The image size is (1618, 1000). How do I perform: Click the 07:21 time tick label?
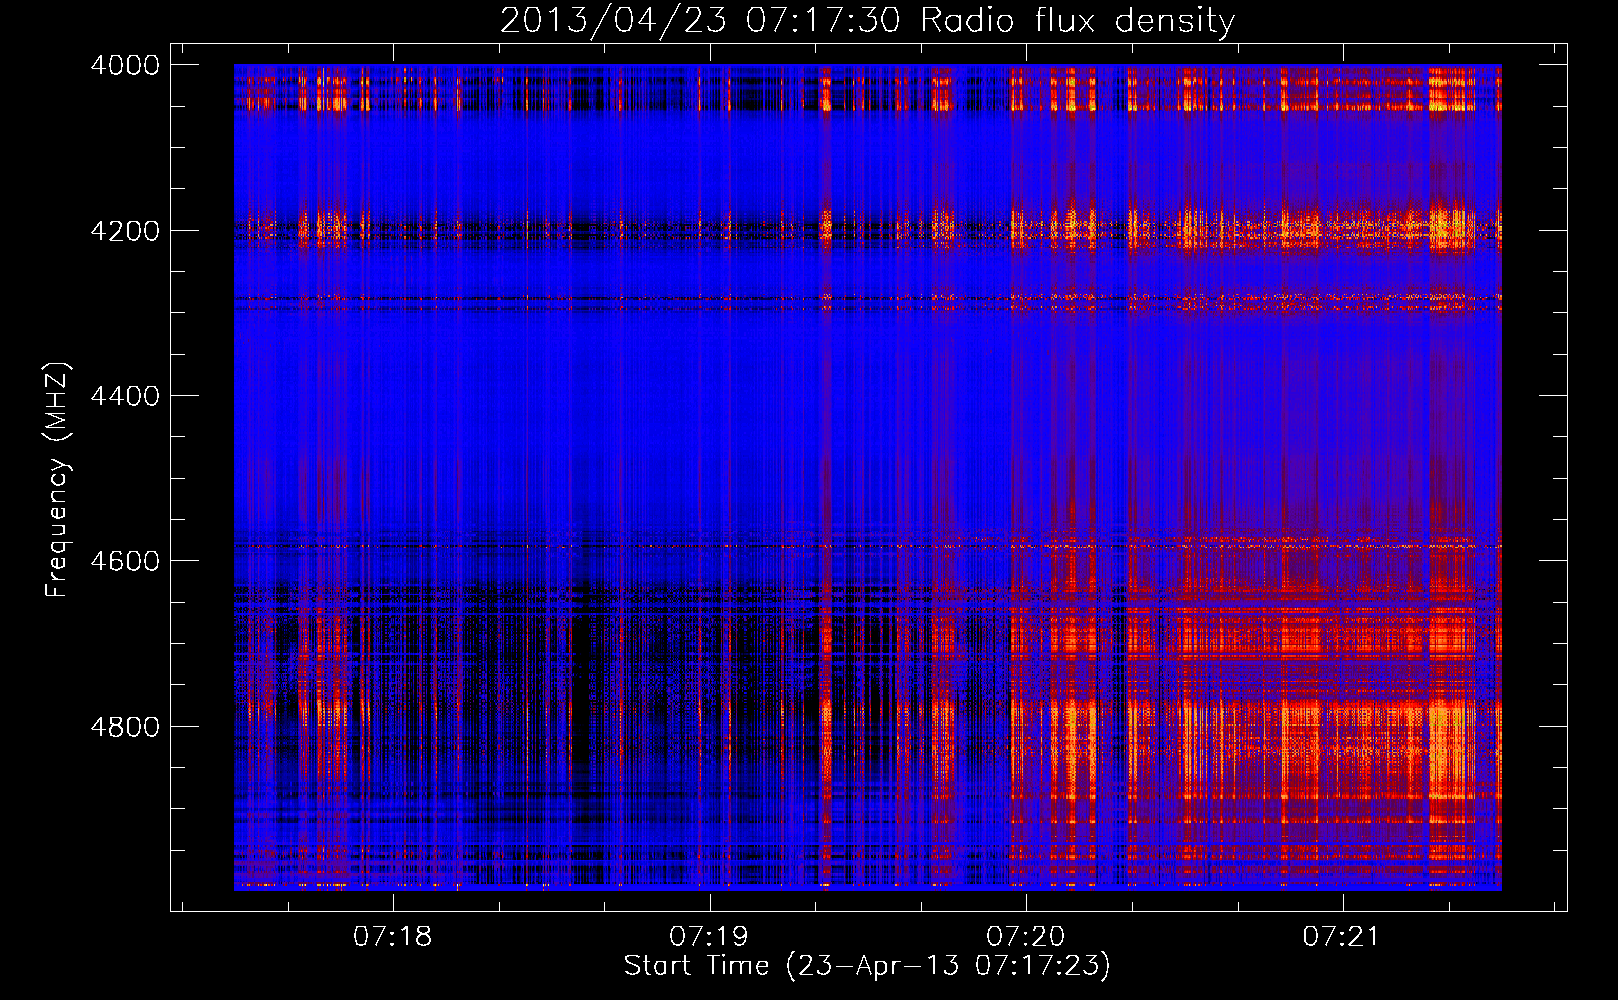tap(1341, 936)
